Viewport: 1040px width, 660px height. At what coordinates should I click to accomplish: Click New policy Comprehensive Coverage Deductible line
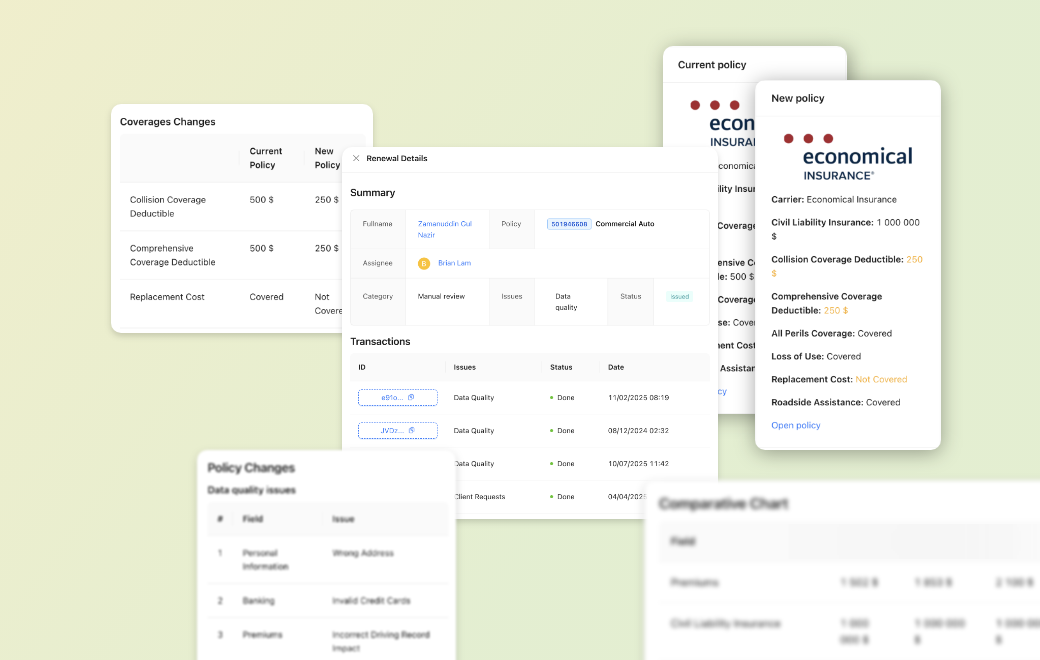click(x=826, y=303)
